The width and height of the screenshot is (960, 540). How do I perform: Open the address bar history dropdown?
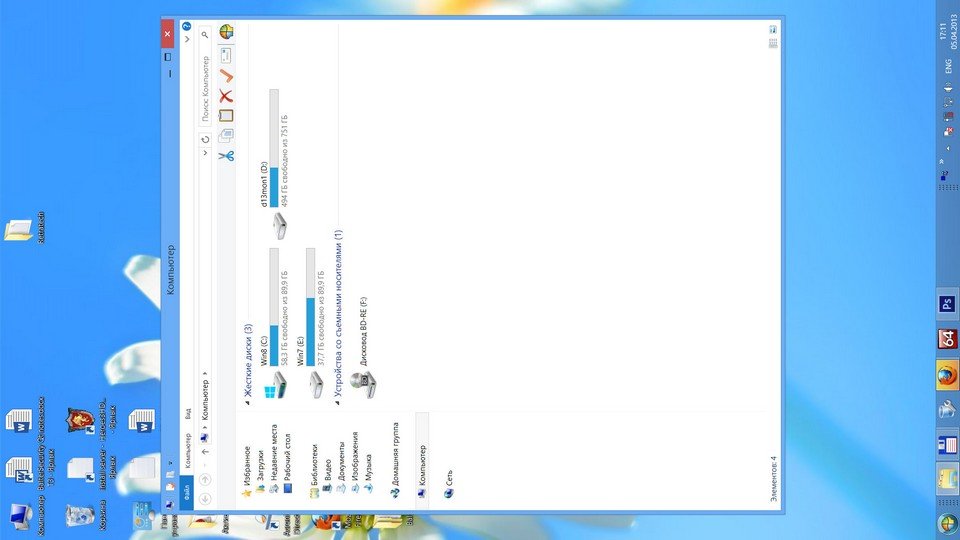click(x=205, y=156)
